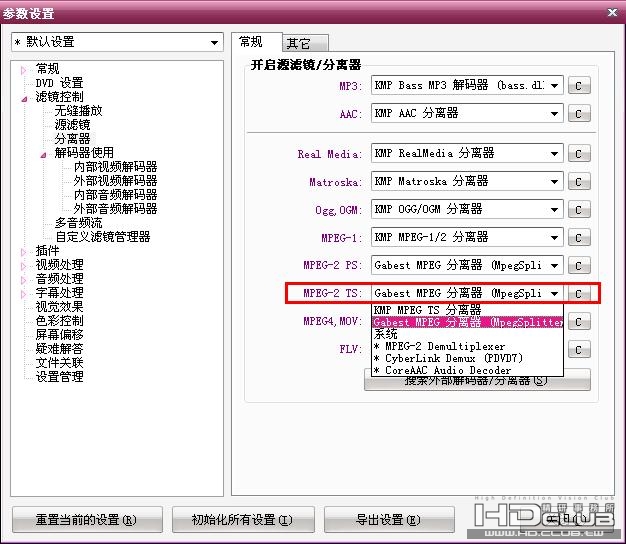Image resolution: width=626 pixels, height=544 pixels.
Task: Open the Real Media splitter dropdown
Action: tap(467, 153)
